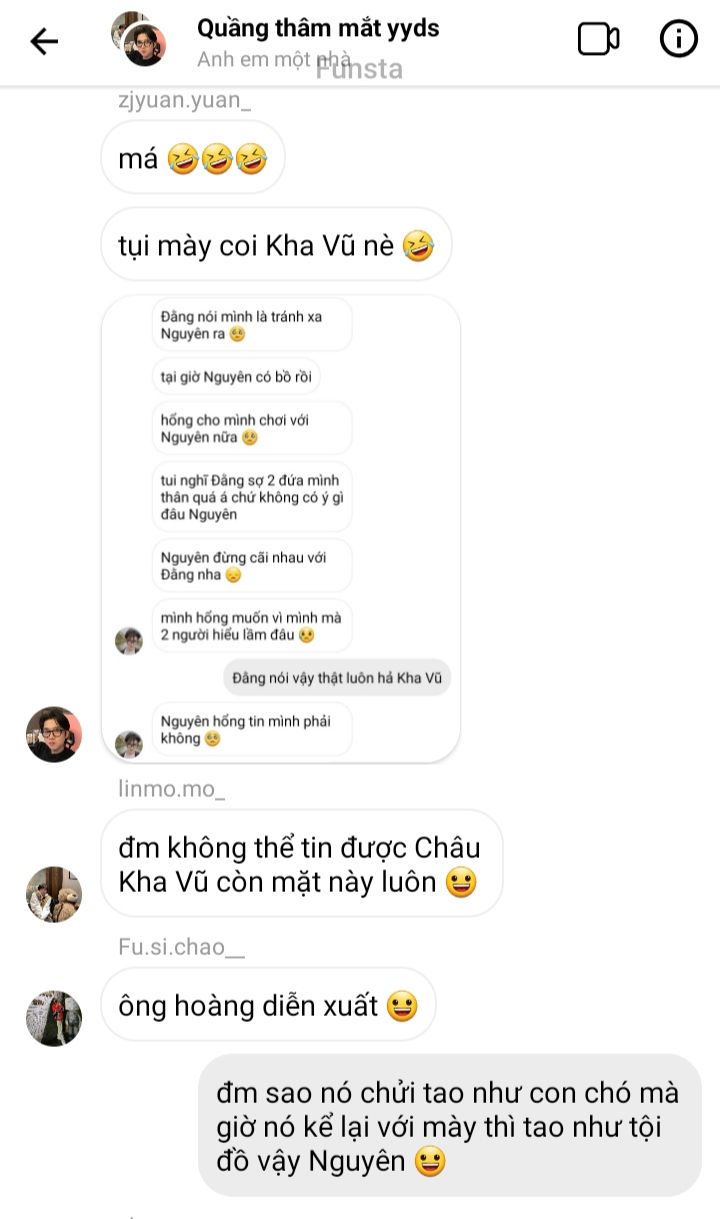Select the message 'tụi mày coi Kha Vũ nè'
The image size is (720, 1219).
276,244
